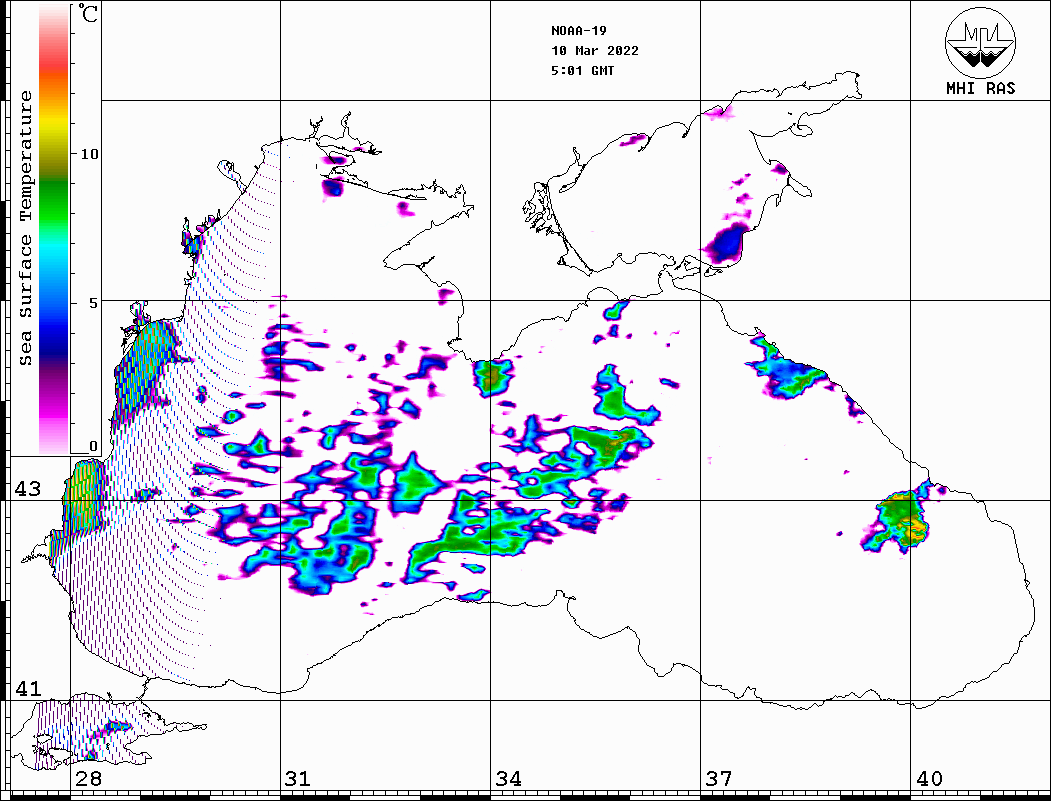
Task: Click the "MHI RAS" caption text
Action: click(981, 88)
